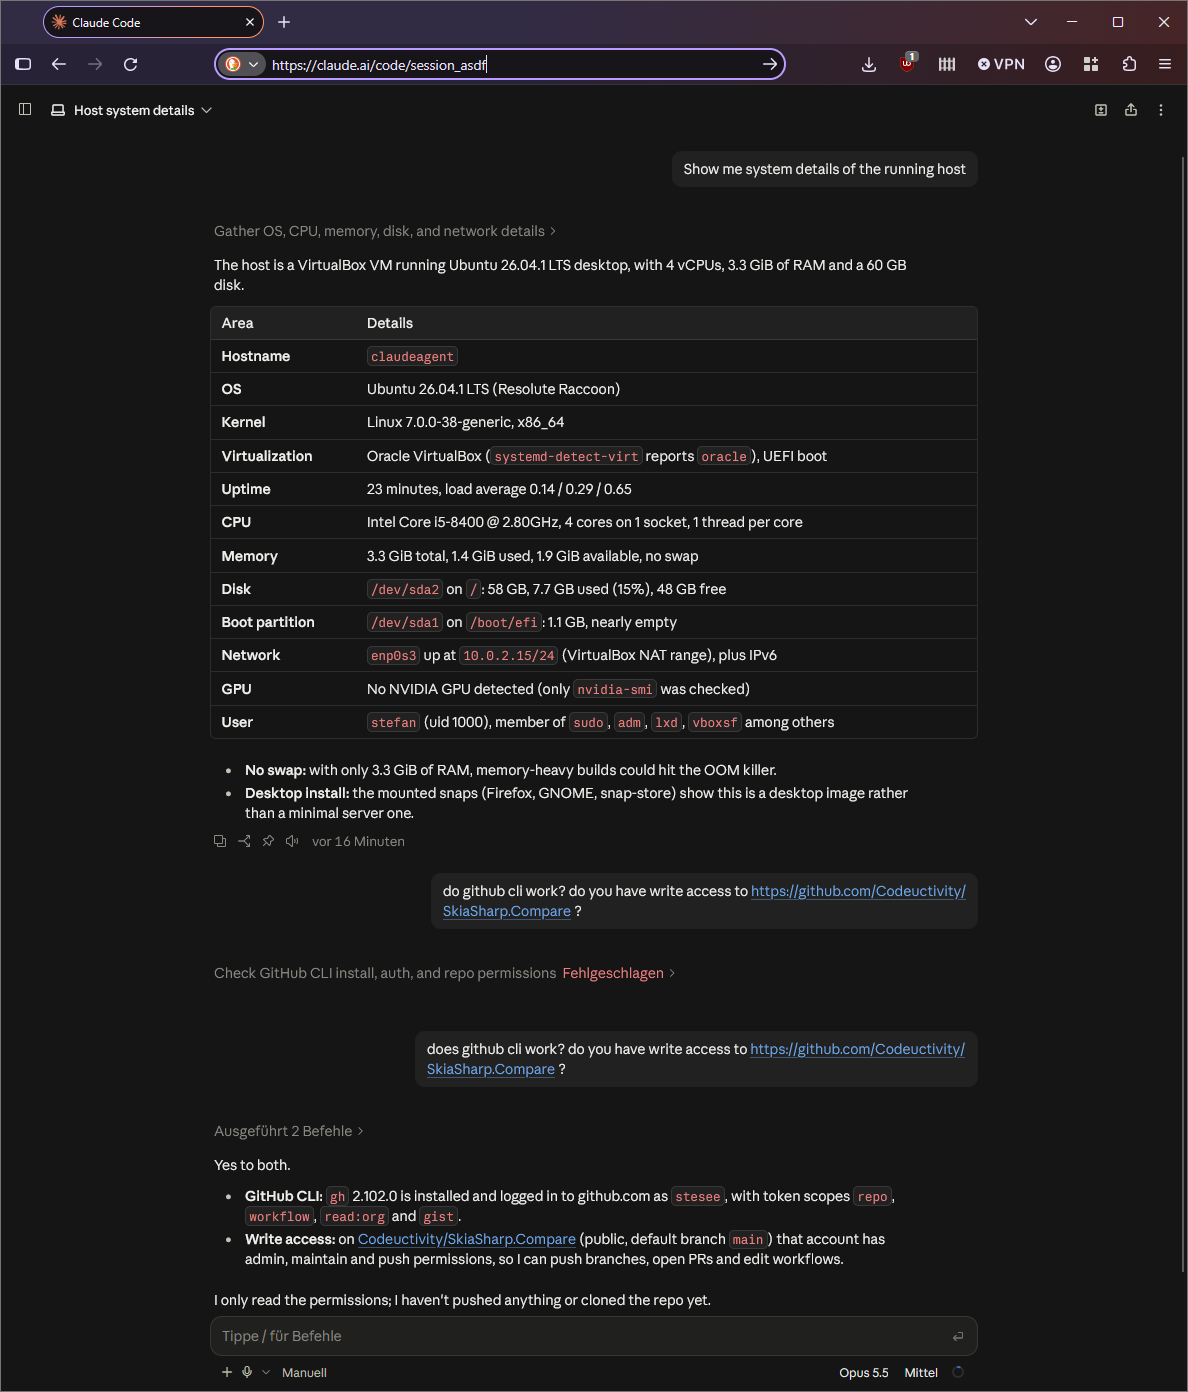Open browser extensions puzzle icon
The height and width of the screenshot is (1392, 1188).
(1129, 64)
